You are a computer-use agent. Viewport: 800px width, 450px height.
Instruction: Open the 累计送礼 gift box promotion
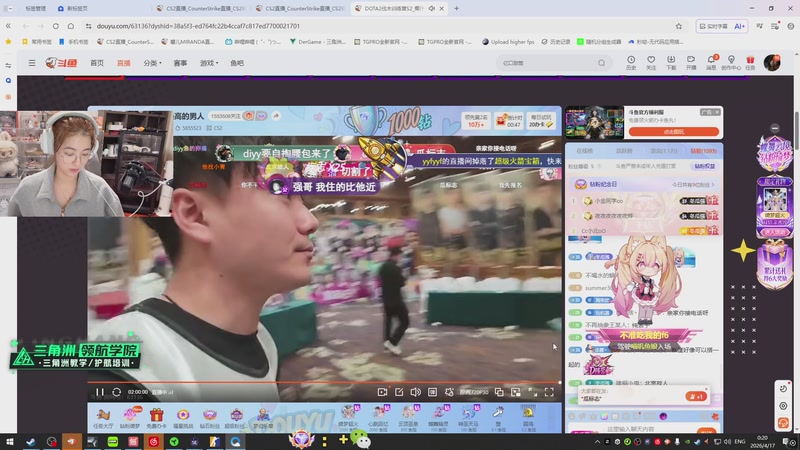click(774, 264)
